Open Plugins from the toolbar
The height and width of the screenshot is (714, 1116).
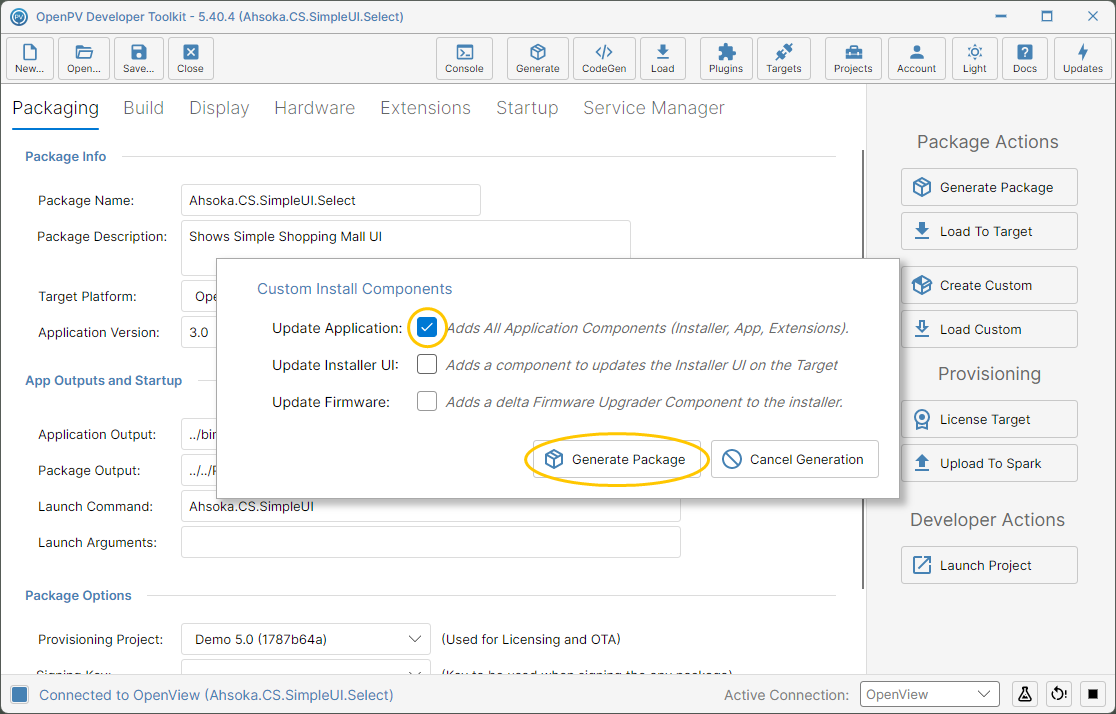tap(726, 58)
